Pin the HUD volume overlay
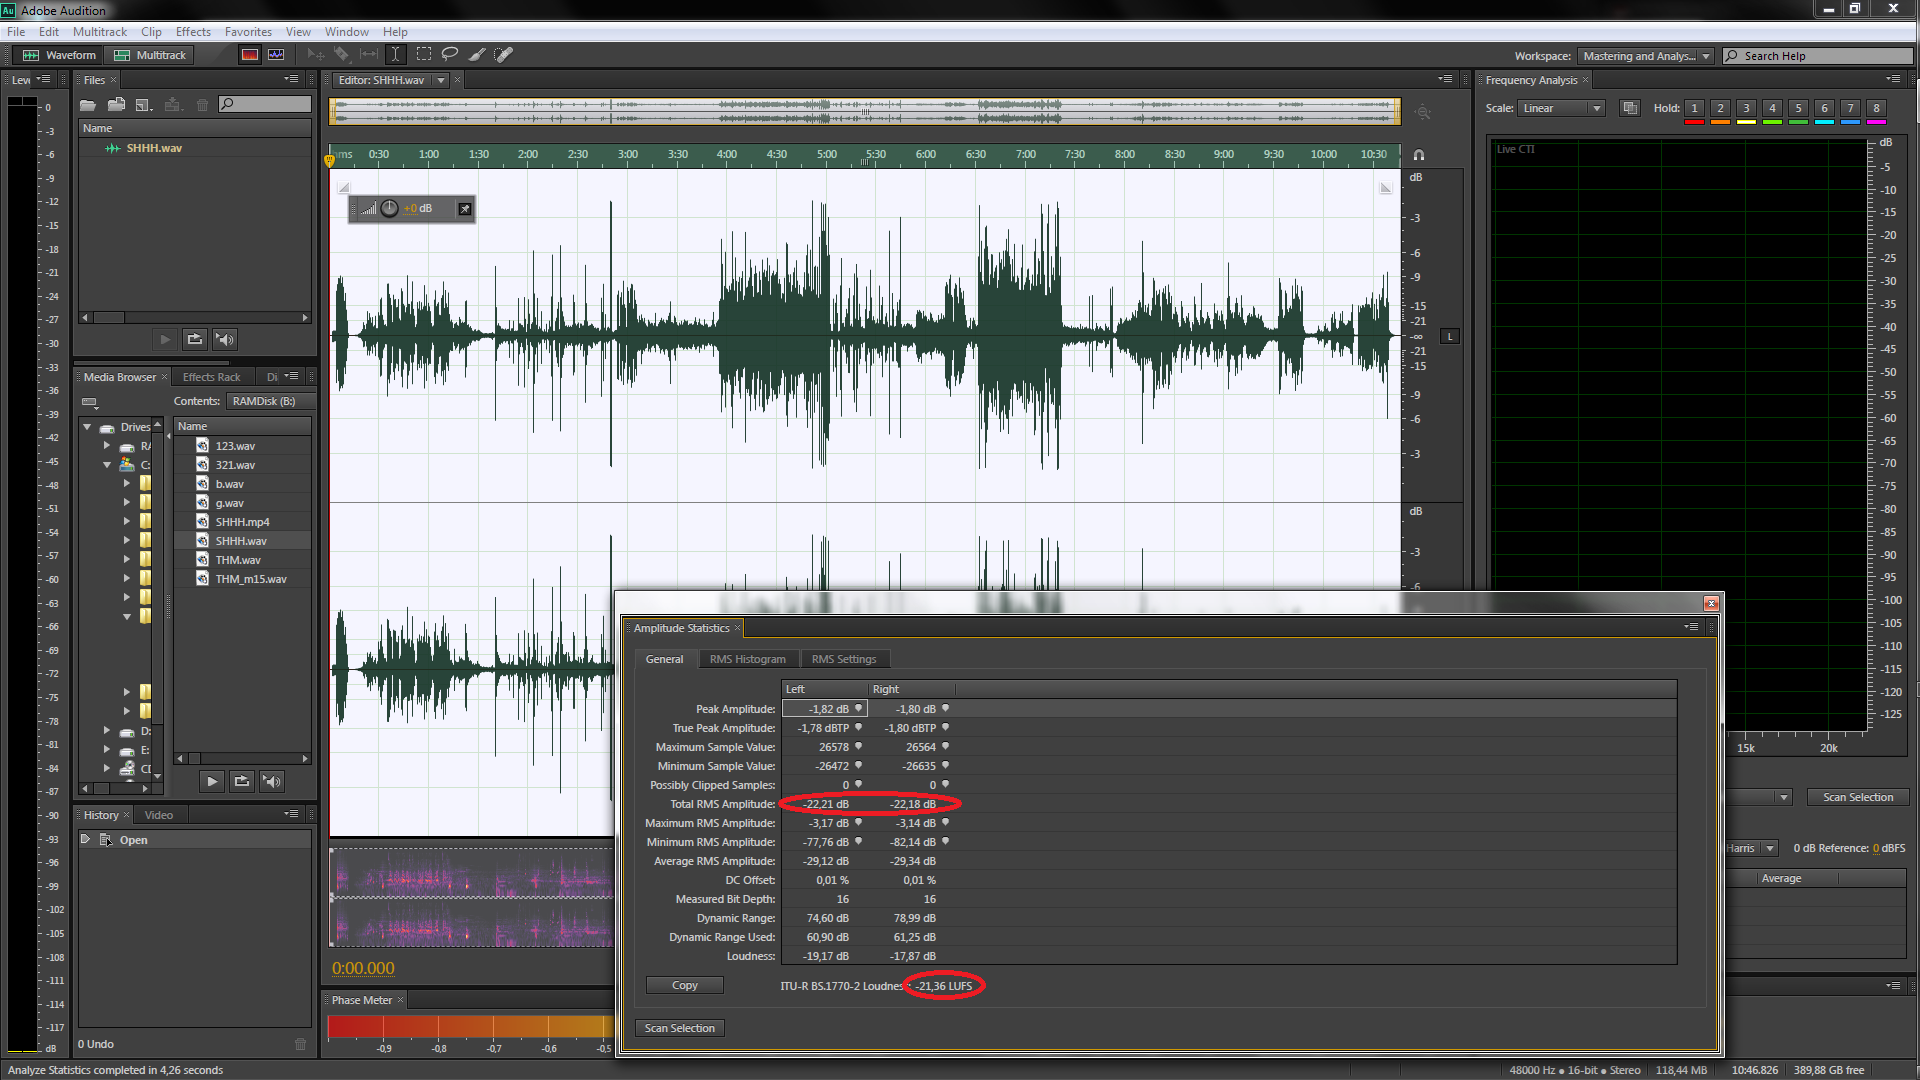 [x=465, y=209]
